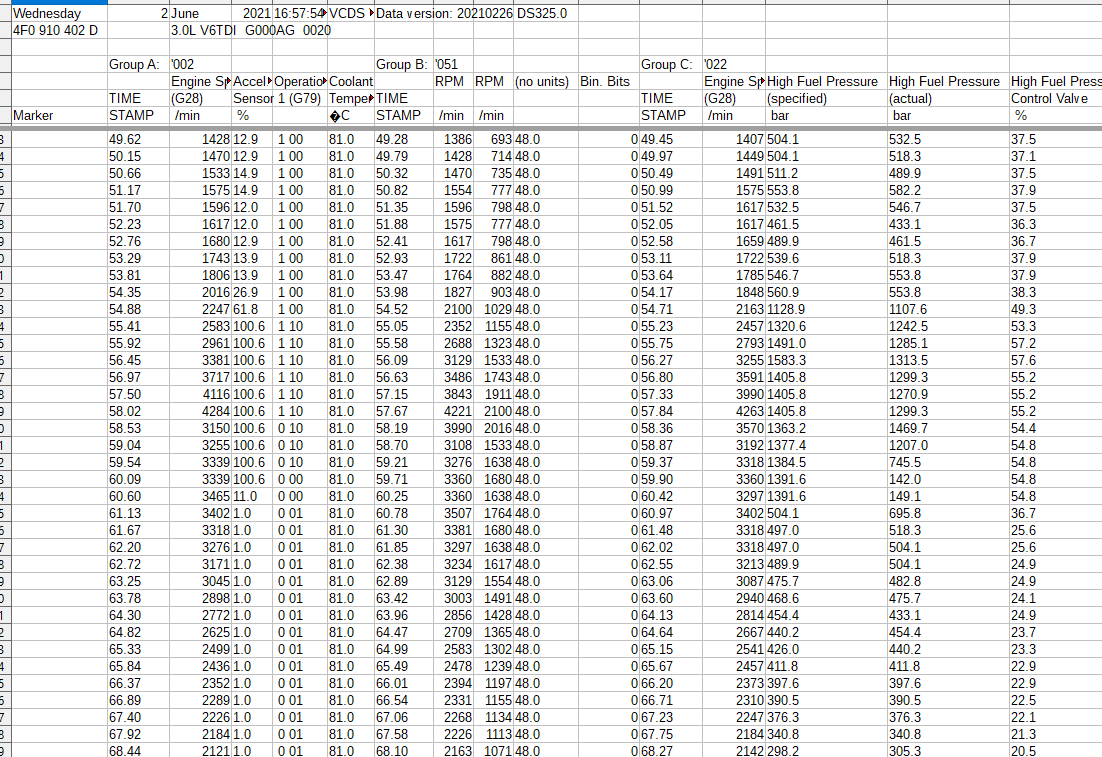Click the actual pressure value 142.0
The height and width of the screenshot is (757, 1102).
pyautogui.click(x=904, y=479)
